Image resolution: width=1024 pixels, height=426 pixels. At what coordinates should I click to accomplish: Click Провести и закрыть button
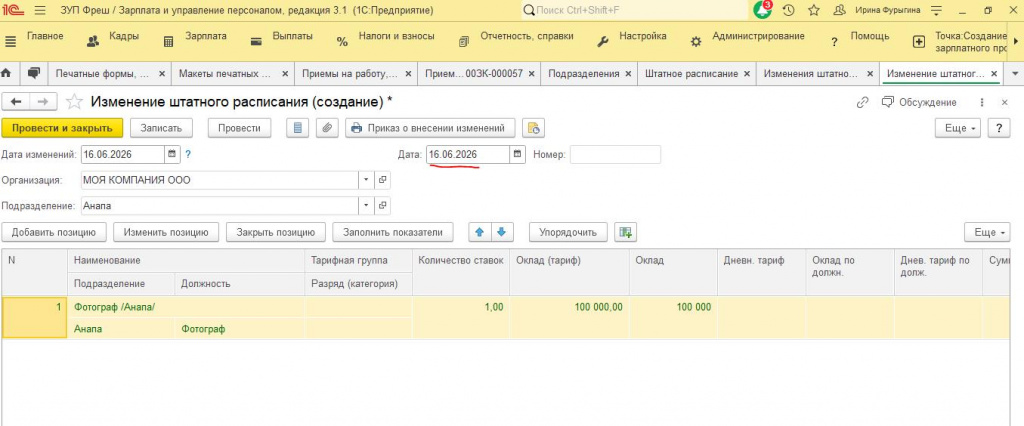(x=62, y=128)
